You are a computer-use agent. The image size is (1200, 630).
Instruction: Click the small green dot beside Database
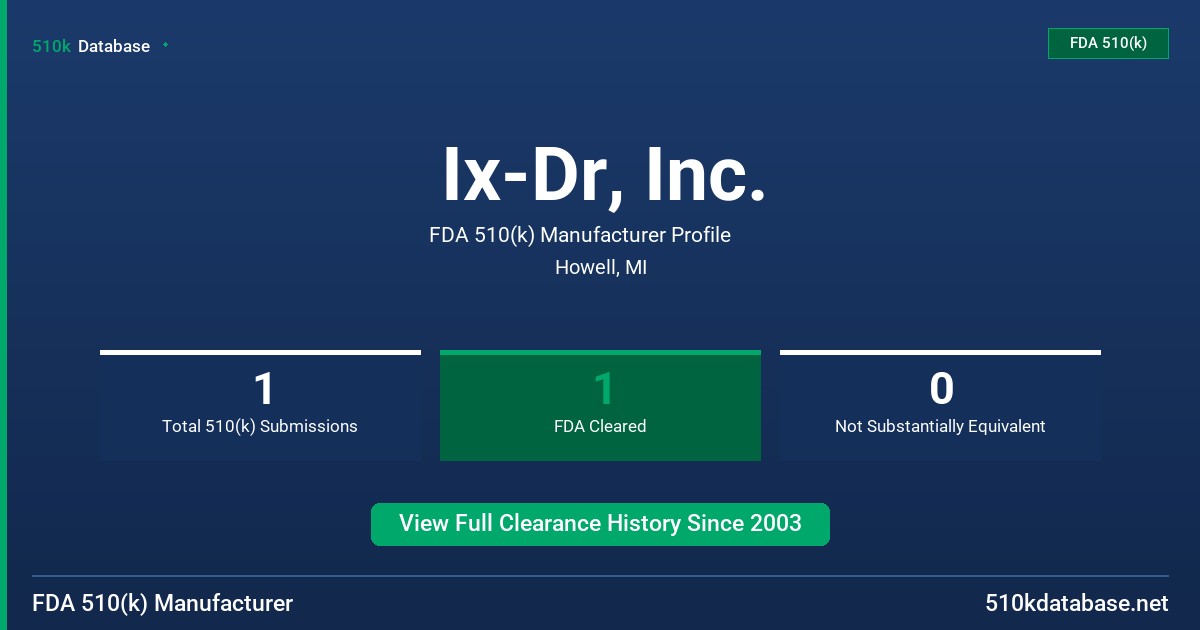(165, 45)
